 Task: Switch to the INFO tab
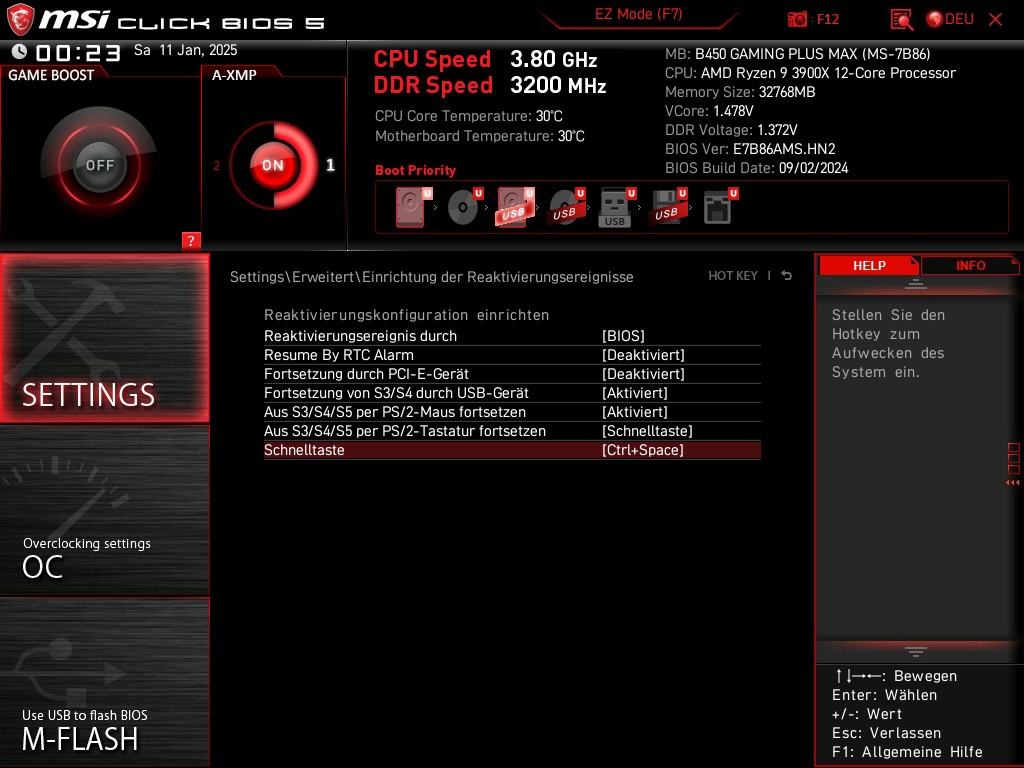[x=970, y=265]
